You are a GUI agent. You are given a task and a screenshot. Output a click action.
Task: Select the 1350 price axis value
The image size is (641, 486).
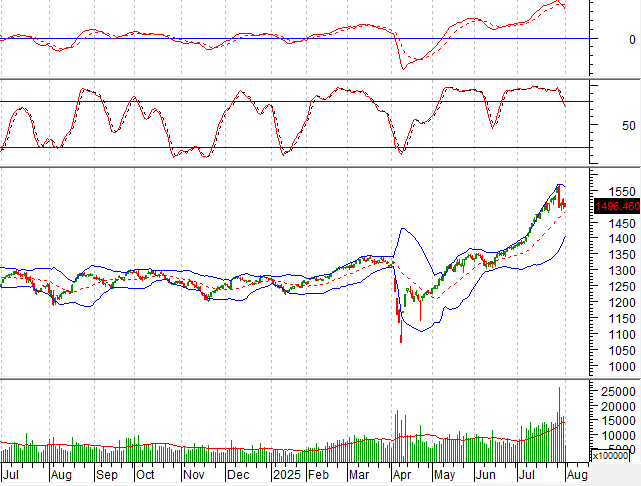[x=622, y=255]
